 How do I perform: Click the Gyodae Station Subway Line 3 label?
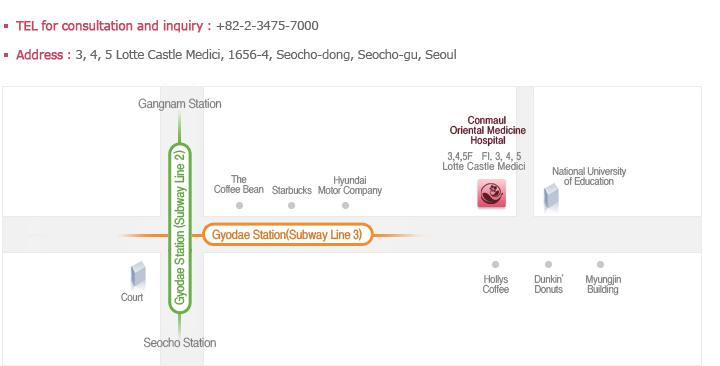coord(287,235)
